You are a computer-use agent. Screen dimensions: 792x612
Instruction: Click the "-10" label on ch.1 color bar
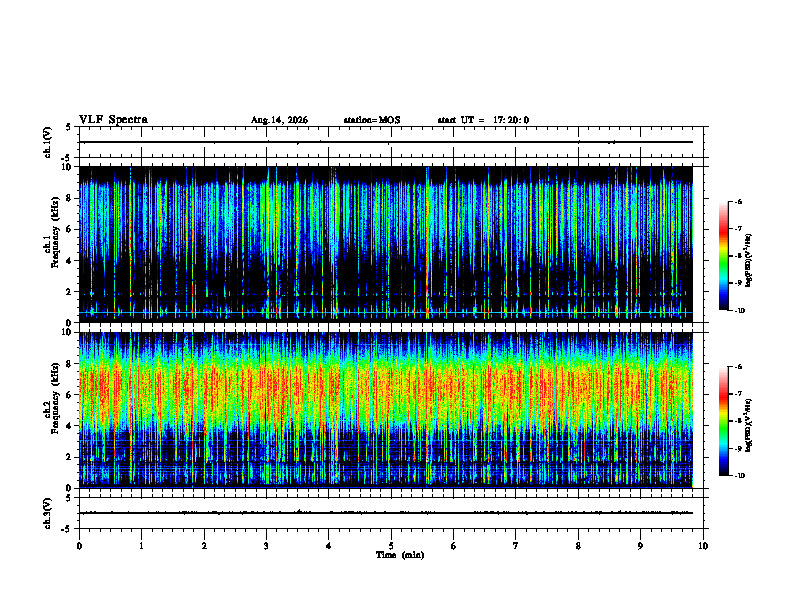click(x=739, y=311)
